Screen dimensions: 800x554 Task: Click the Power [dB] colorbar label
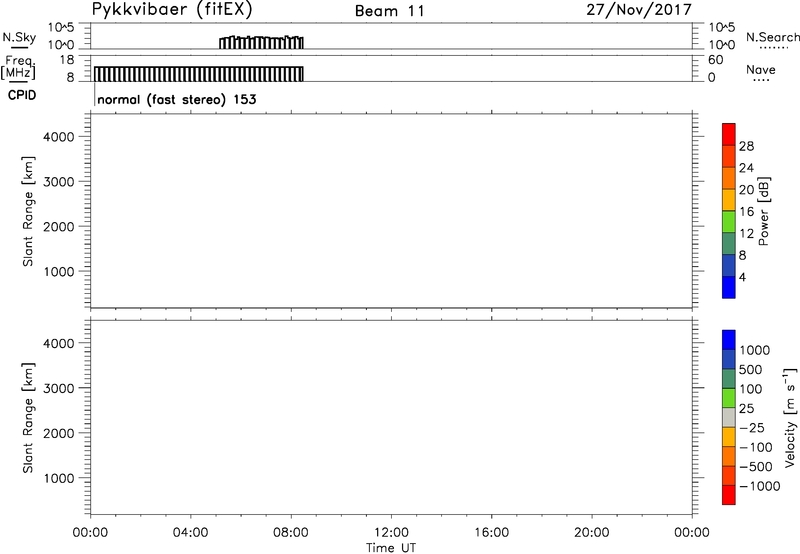(x=763, y=211)
